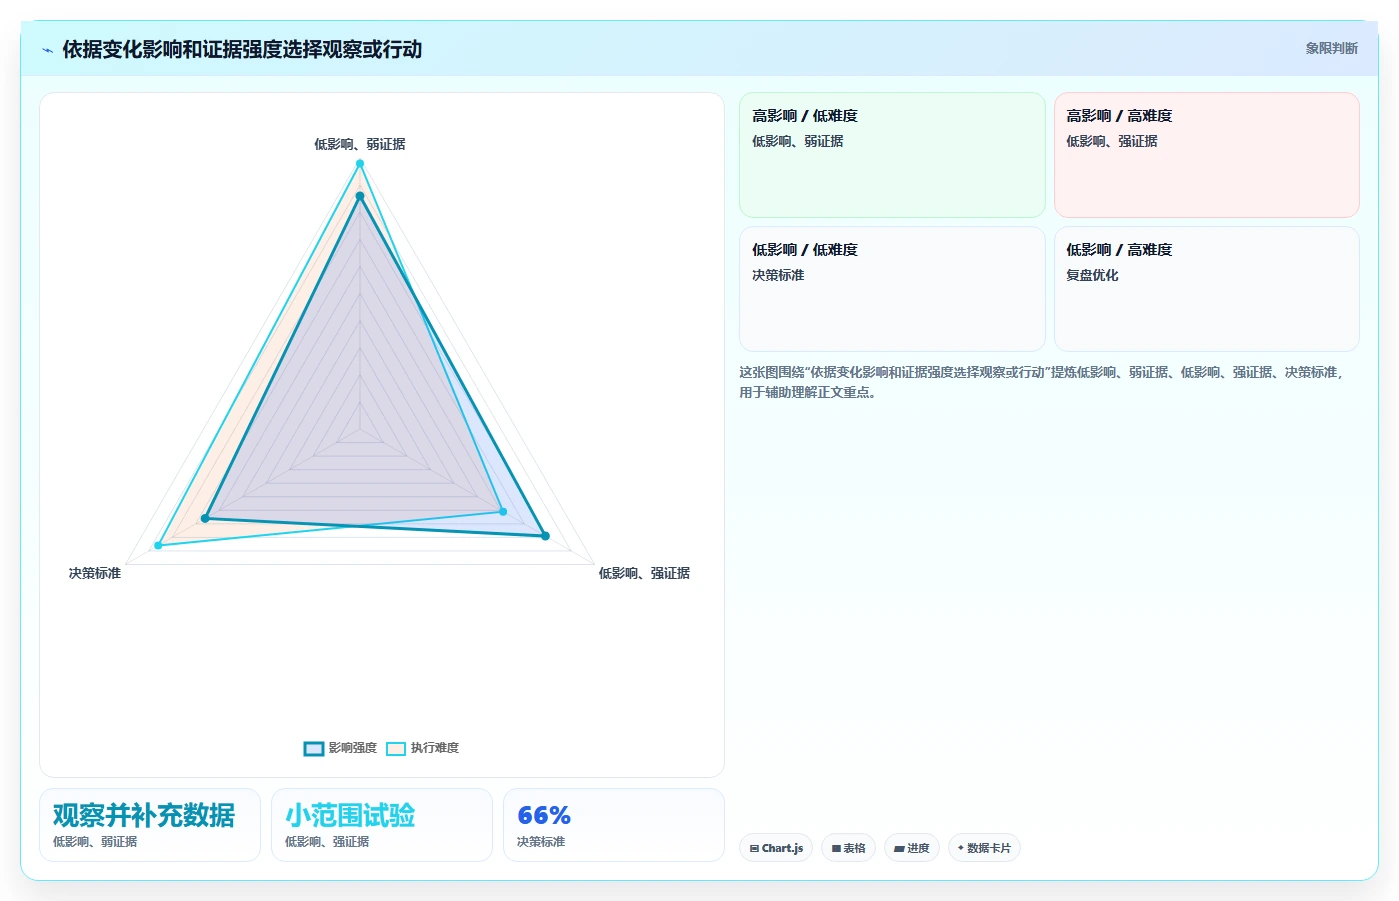This screenshot has width=1399, height=901.
Task: Click the page title 依据变化影响和证据强度选择观察或行动
Action: 242,49
